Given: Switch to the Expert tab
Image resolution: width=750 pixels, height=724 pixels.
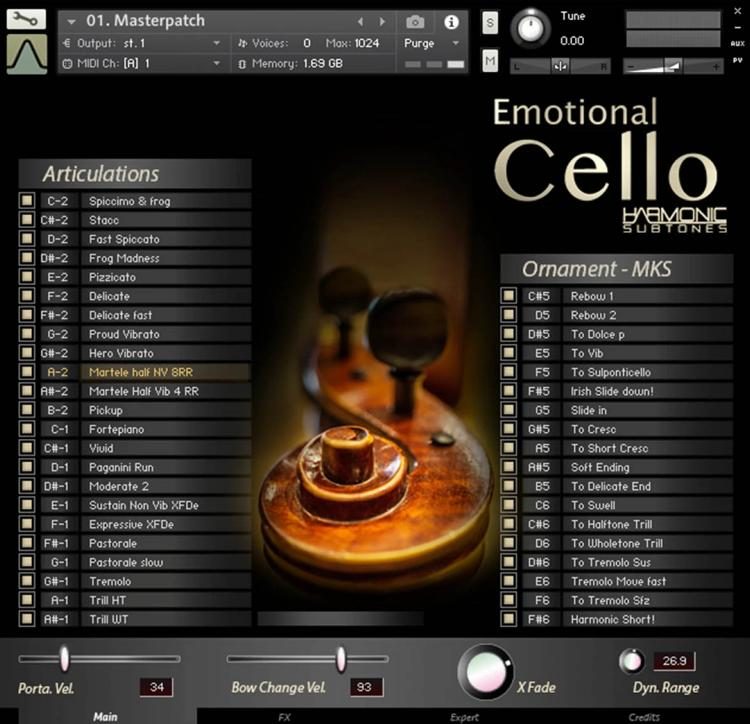Looking at the screenshot, I should pyautogui.click(x=464, y=717).
